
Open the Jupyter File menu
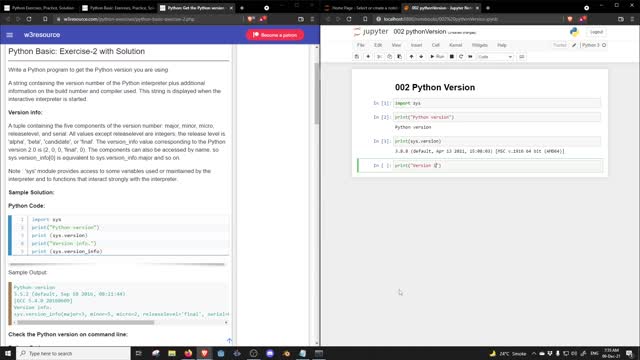(361, 45)
